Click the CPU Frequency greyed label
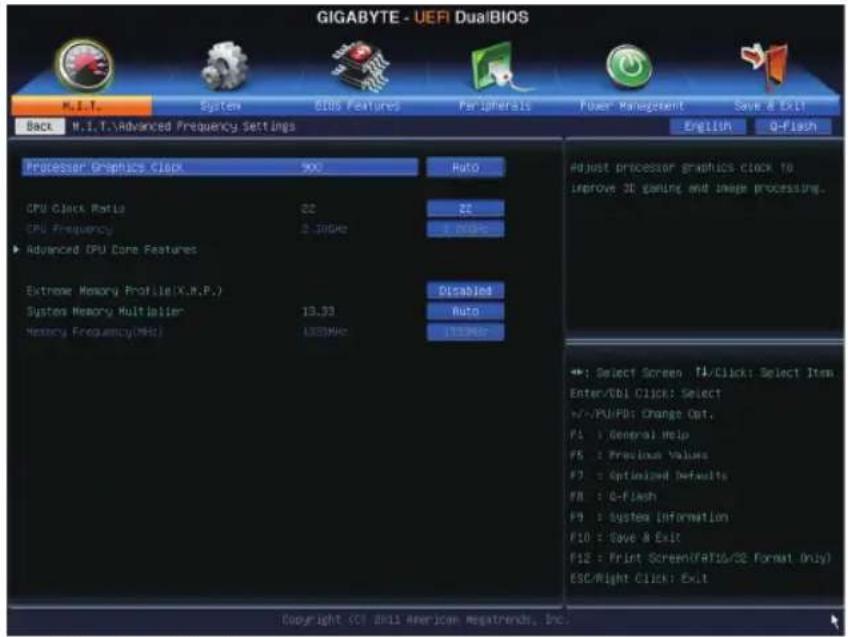848x637 pixels. [x=69, y=229]
